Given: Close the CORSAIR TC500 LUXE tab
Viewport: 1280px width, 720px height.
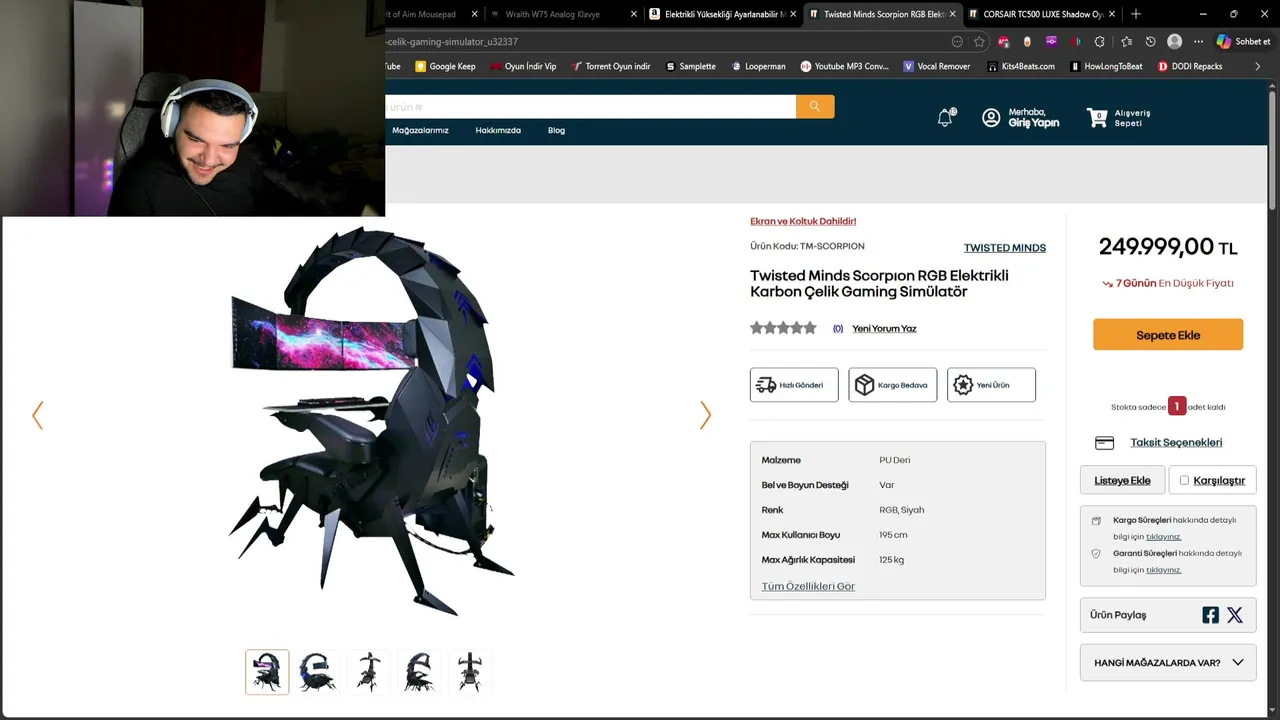Looking at the screenshot, I should [x=1111, y=14].
